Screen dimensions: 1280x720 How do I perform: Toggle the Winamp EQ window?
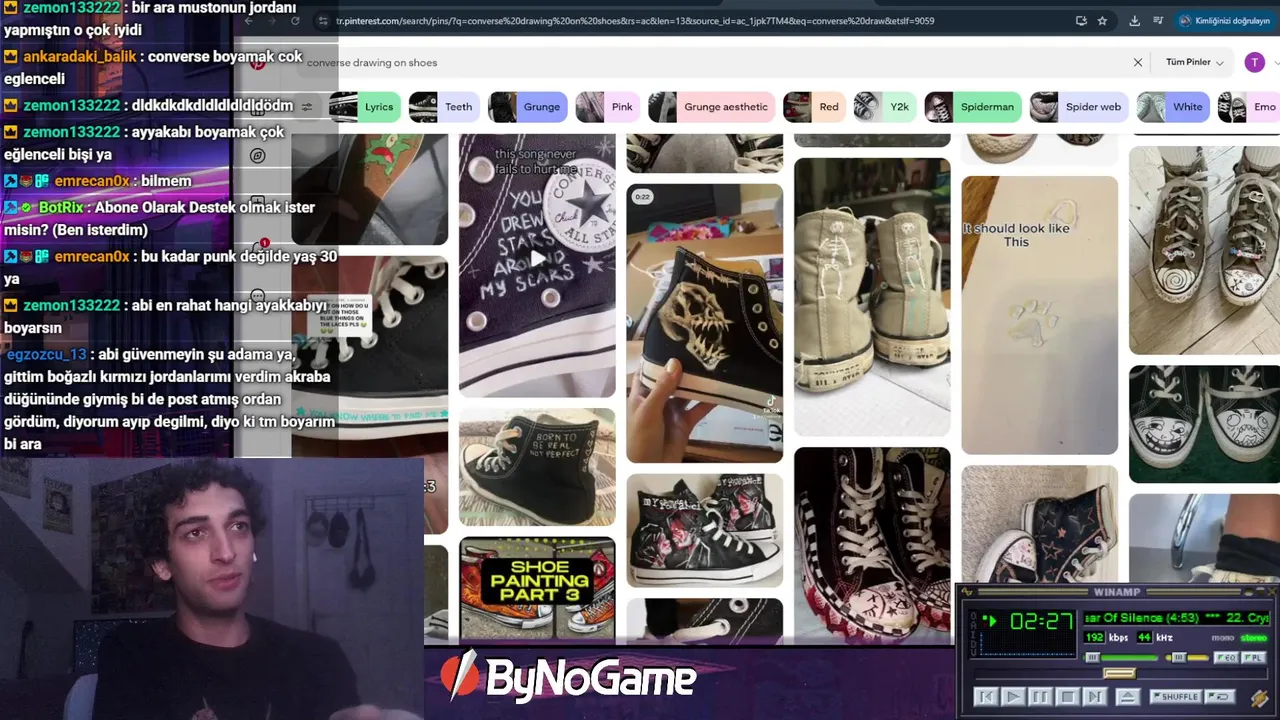[1225, 657]
